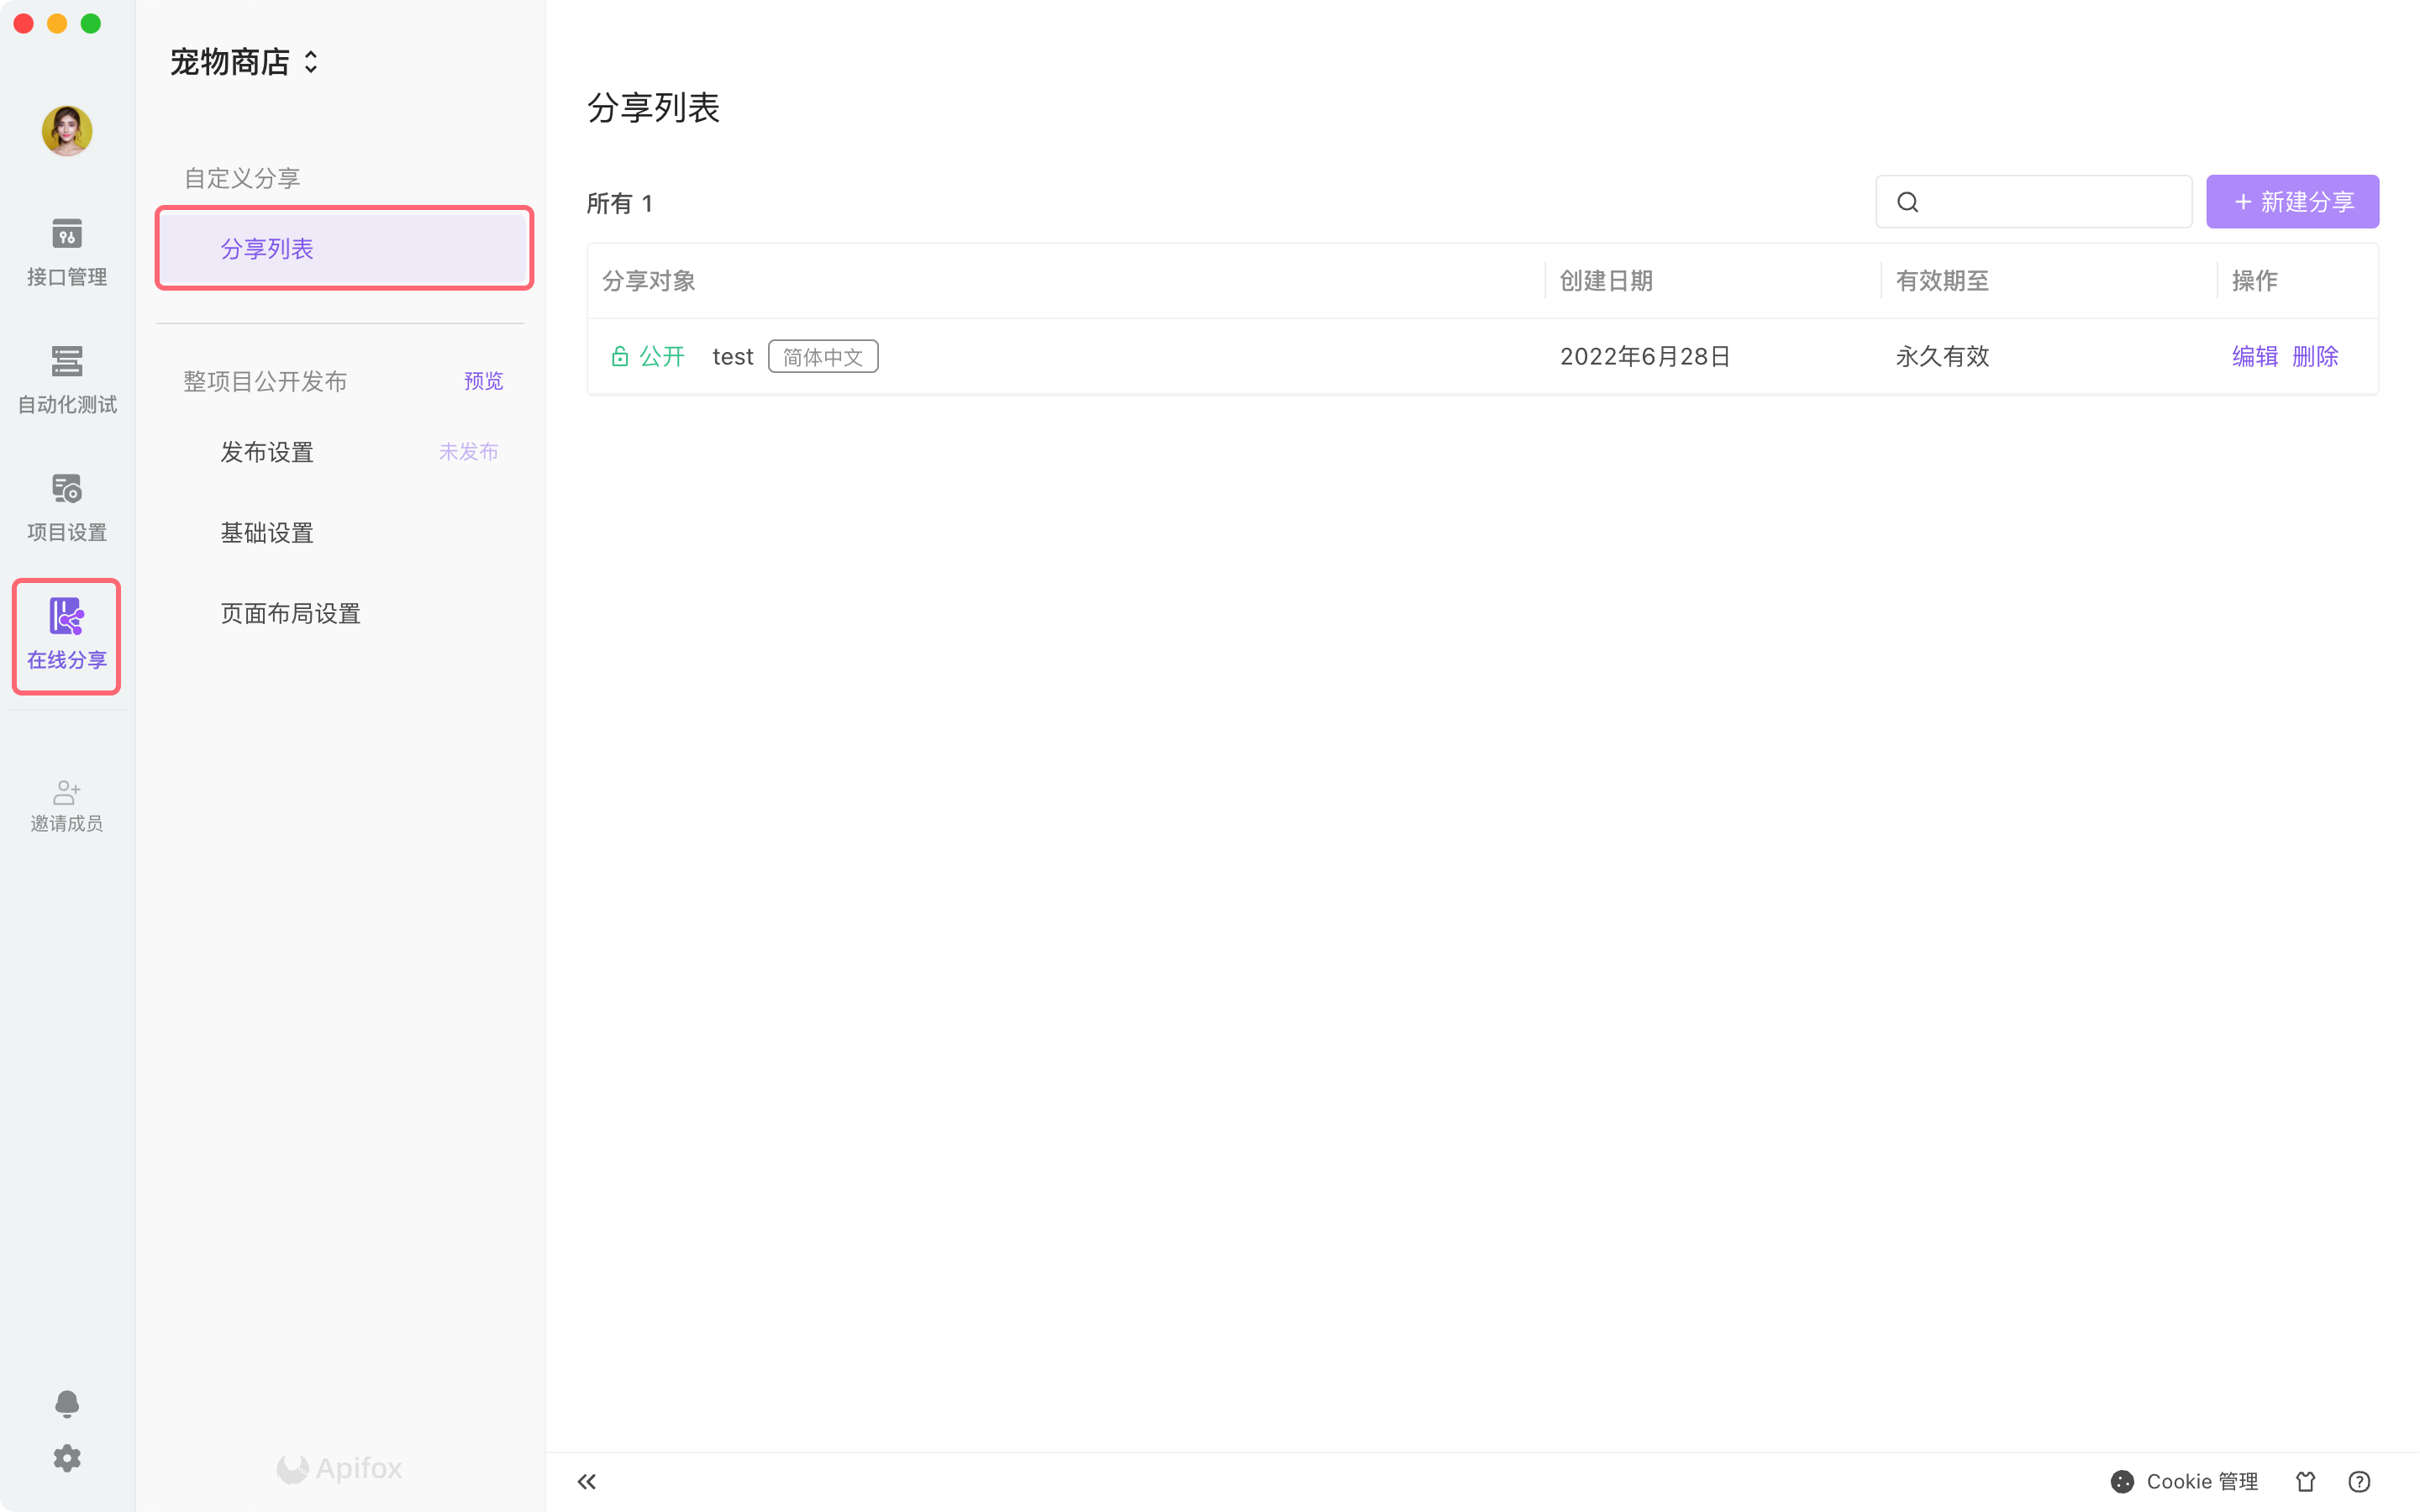This screenshot has height=1512, width=2420.
Task: Expand the 宠物商店 project switcher
Action: [244, 62]
